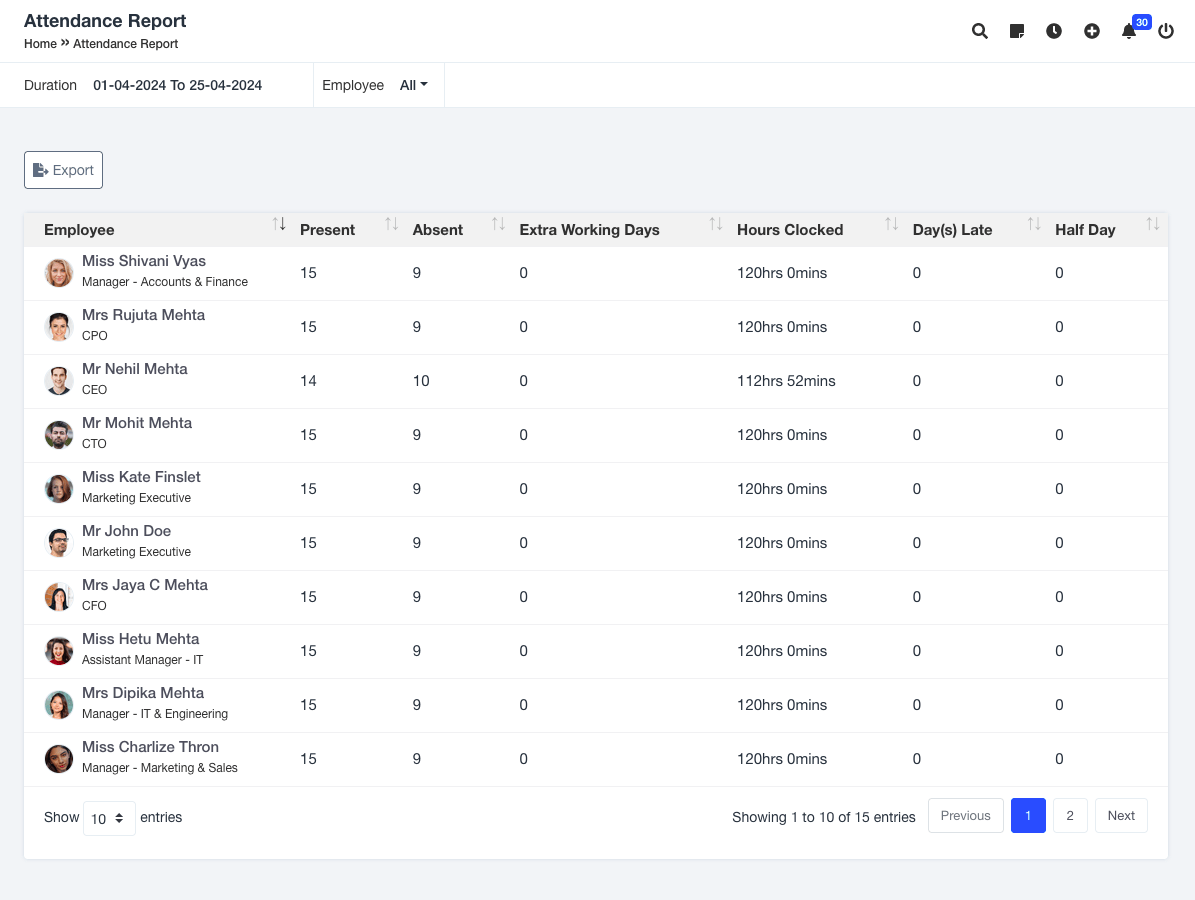Viewport: 1195px width, 900px height.
Task: Sort by Present column arrows
Action: click(392, 225)
